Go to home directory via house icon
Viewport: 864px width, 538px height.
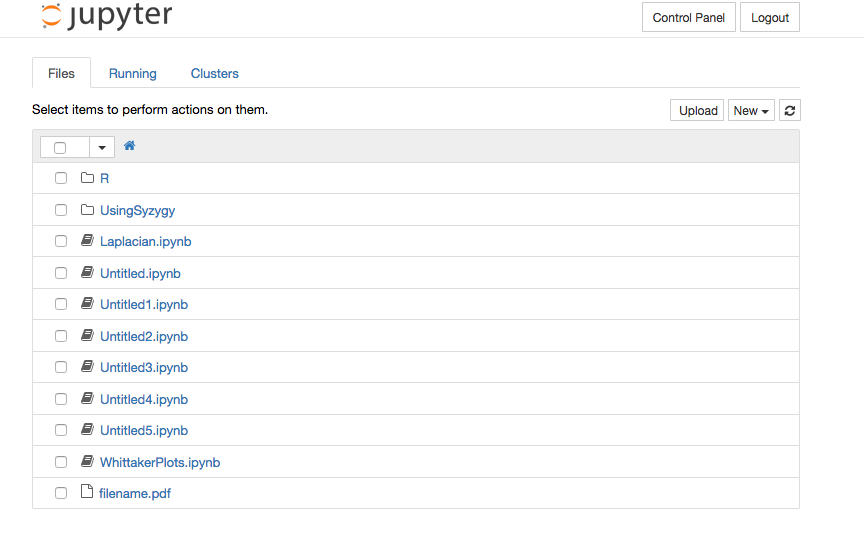[129, 146]
